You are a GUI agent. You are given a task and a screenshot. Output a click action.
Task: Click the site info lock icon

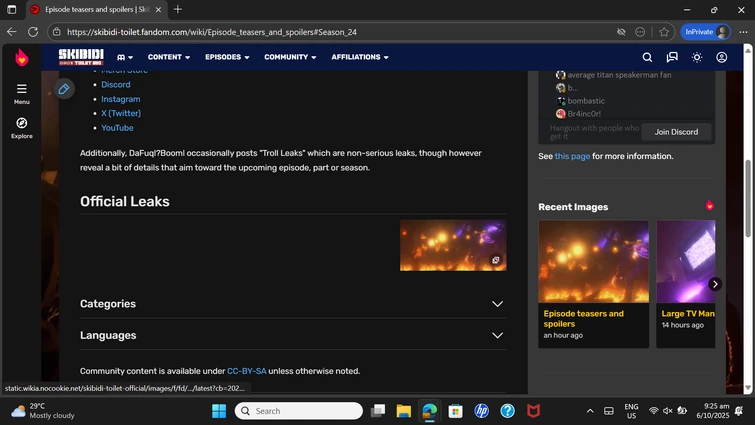pos(57,32)
